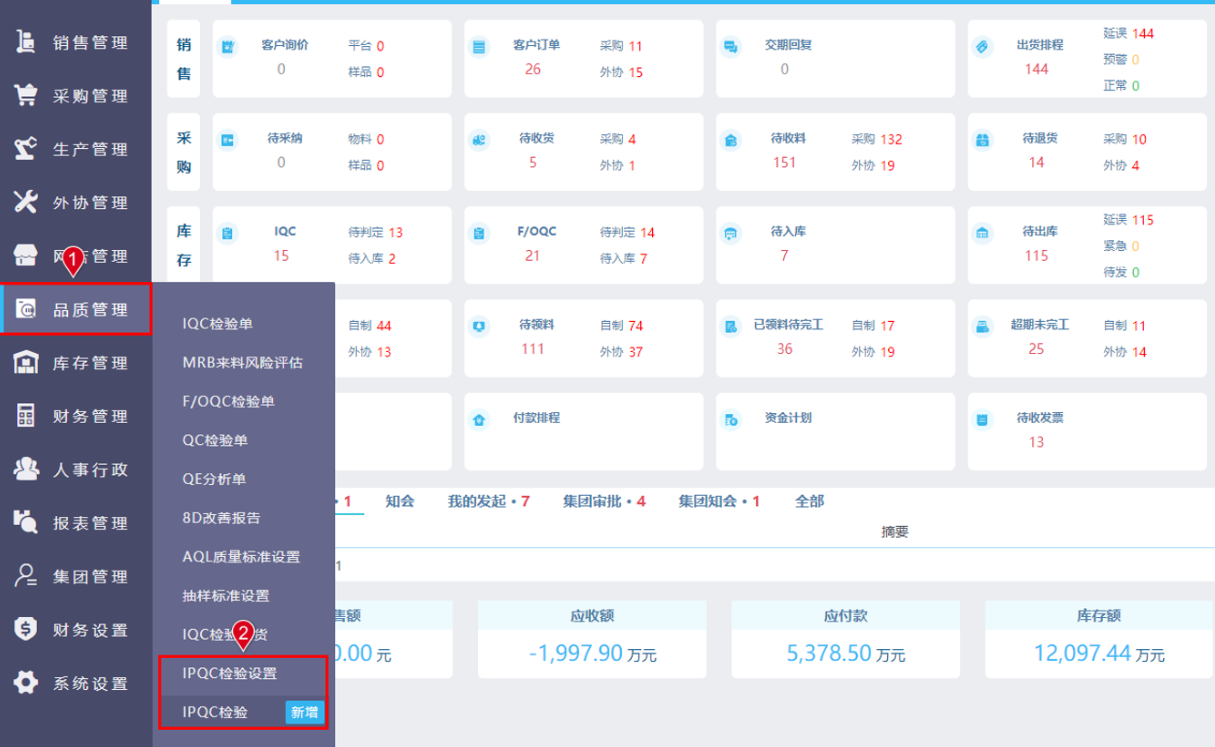Open 8D改善报告 submenu entry
This screenshot has height=747, width=1215.
(x=221, y=518)
